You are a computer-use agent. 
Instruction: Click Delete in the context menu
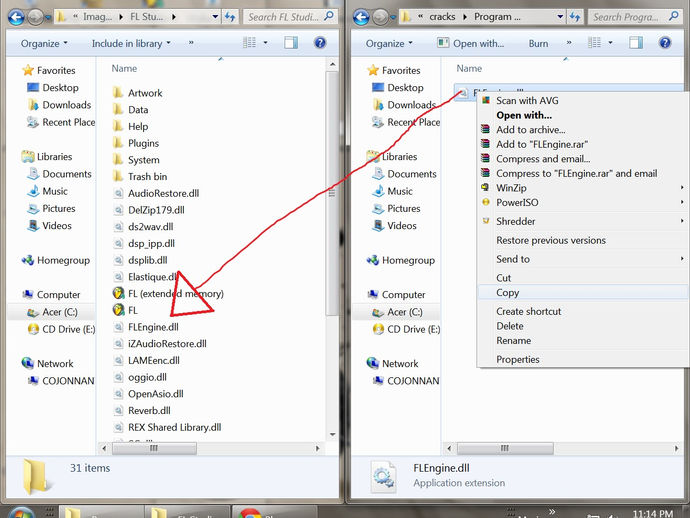click(x=510, y=326)
